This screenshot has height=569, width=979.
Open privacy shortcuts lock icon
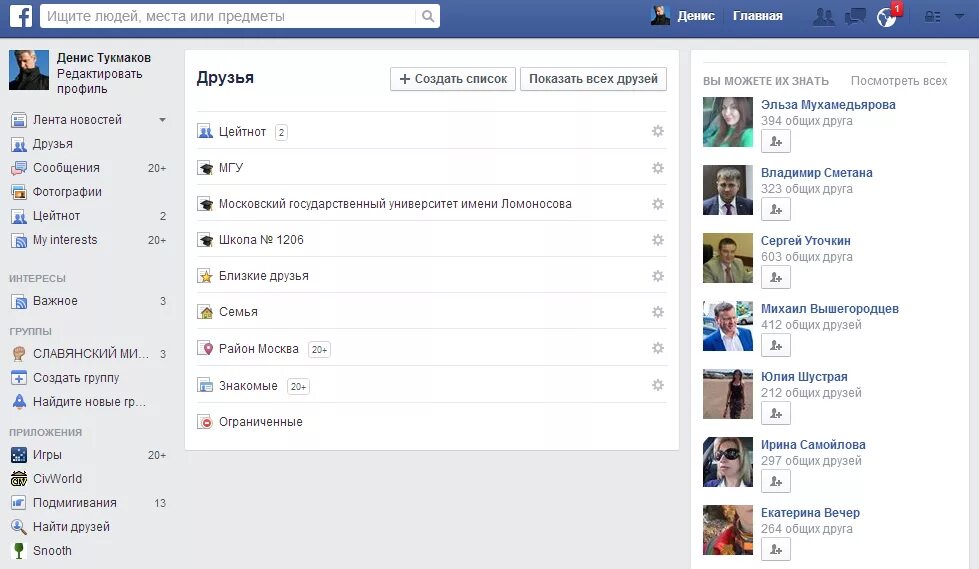pyautogui.click(x=932, y=17)
